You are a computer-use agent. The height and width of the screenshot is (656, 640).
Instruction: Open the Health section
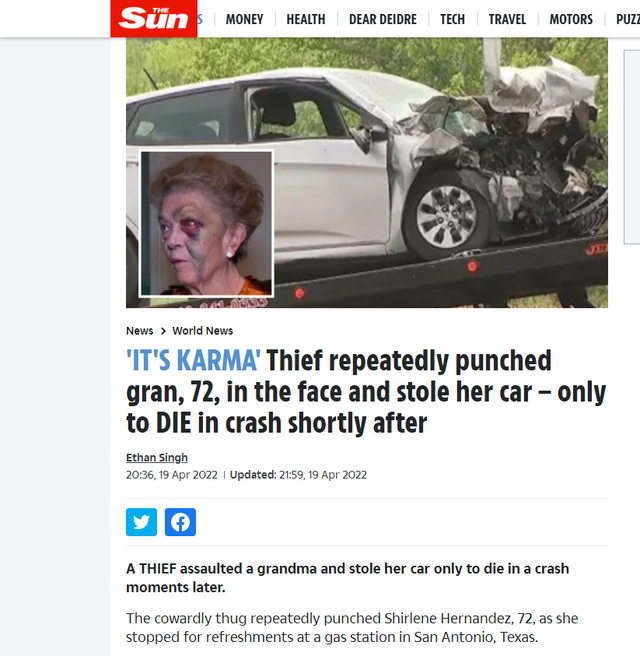click(x=306, y=19)
